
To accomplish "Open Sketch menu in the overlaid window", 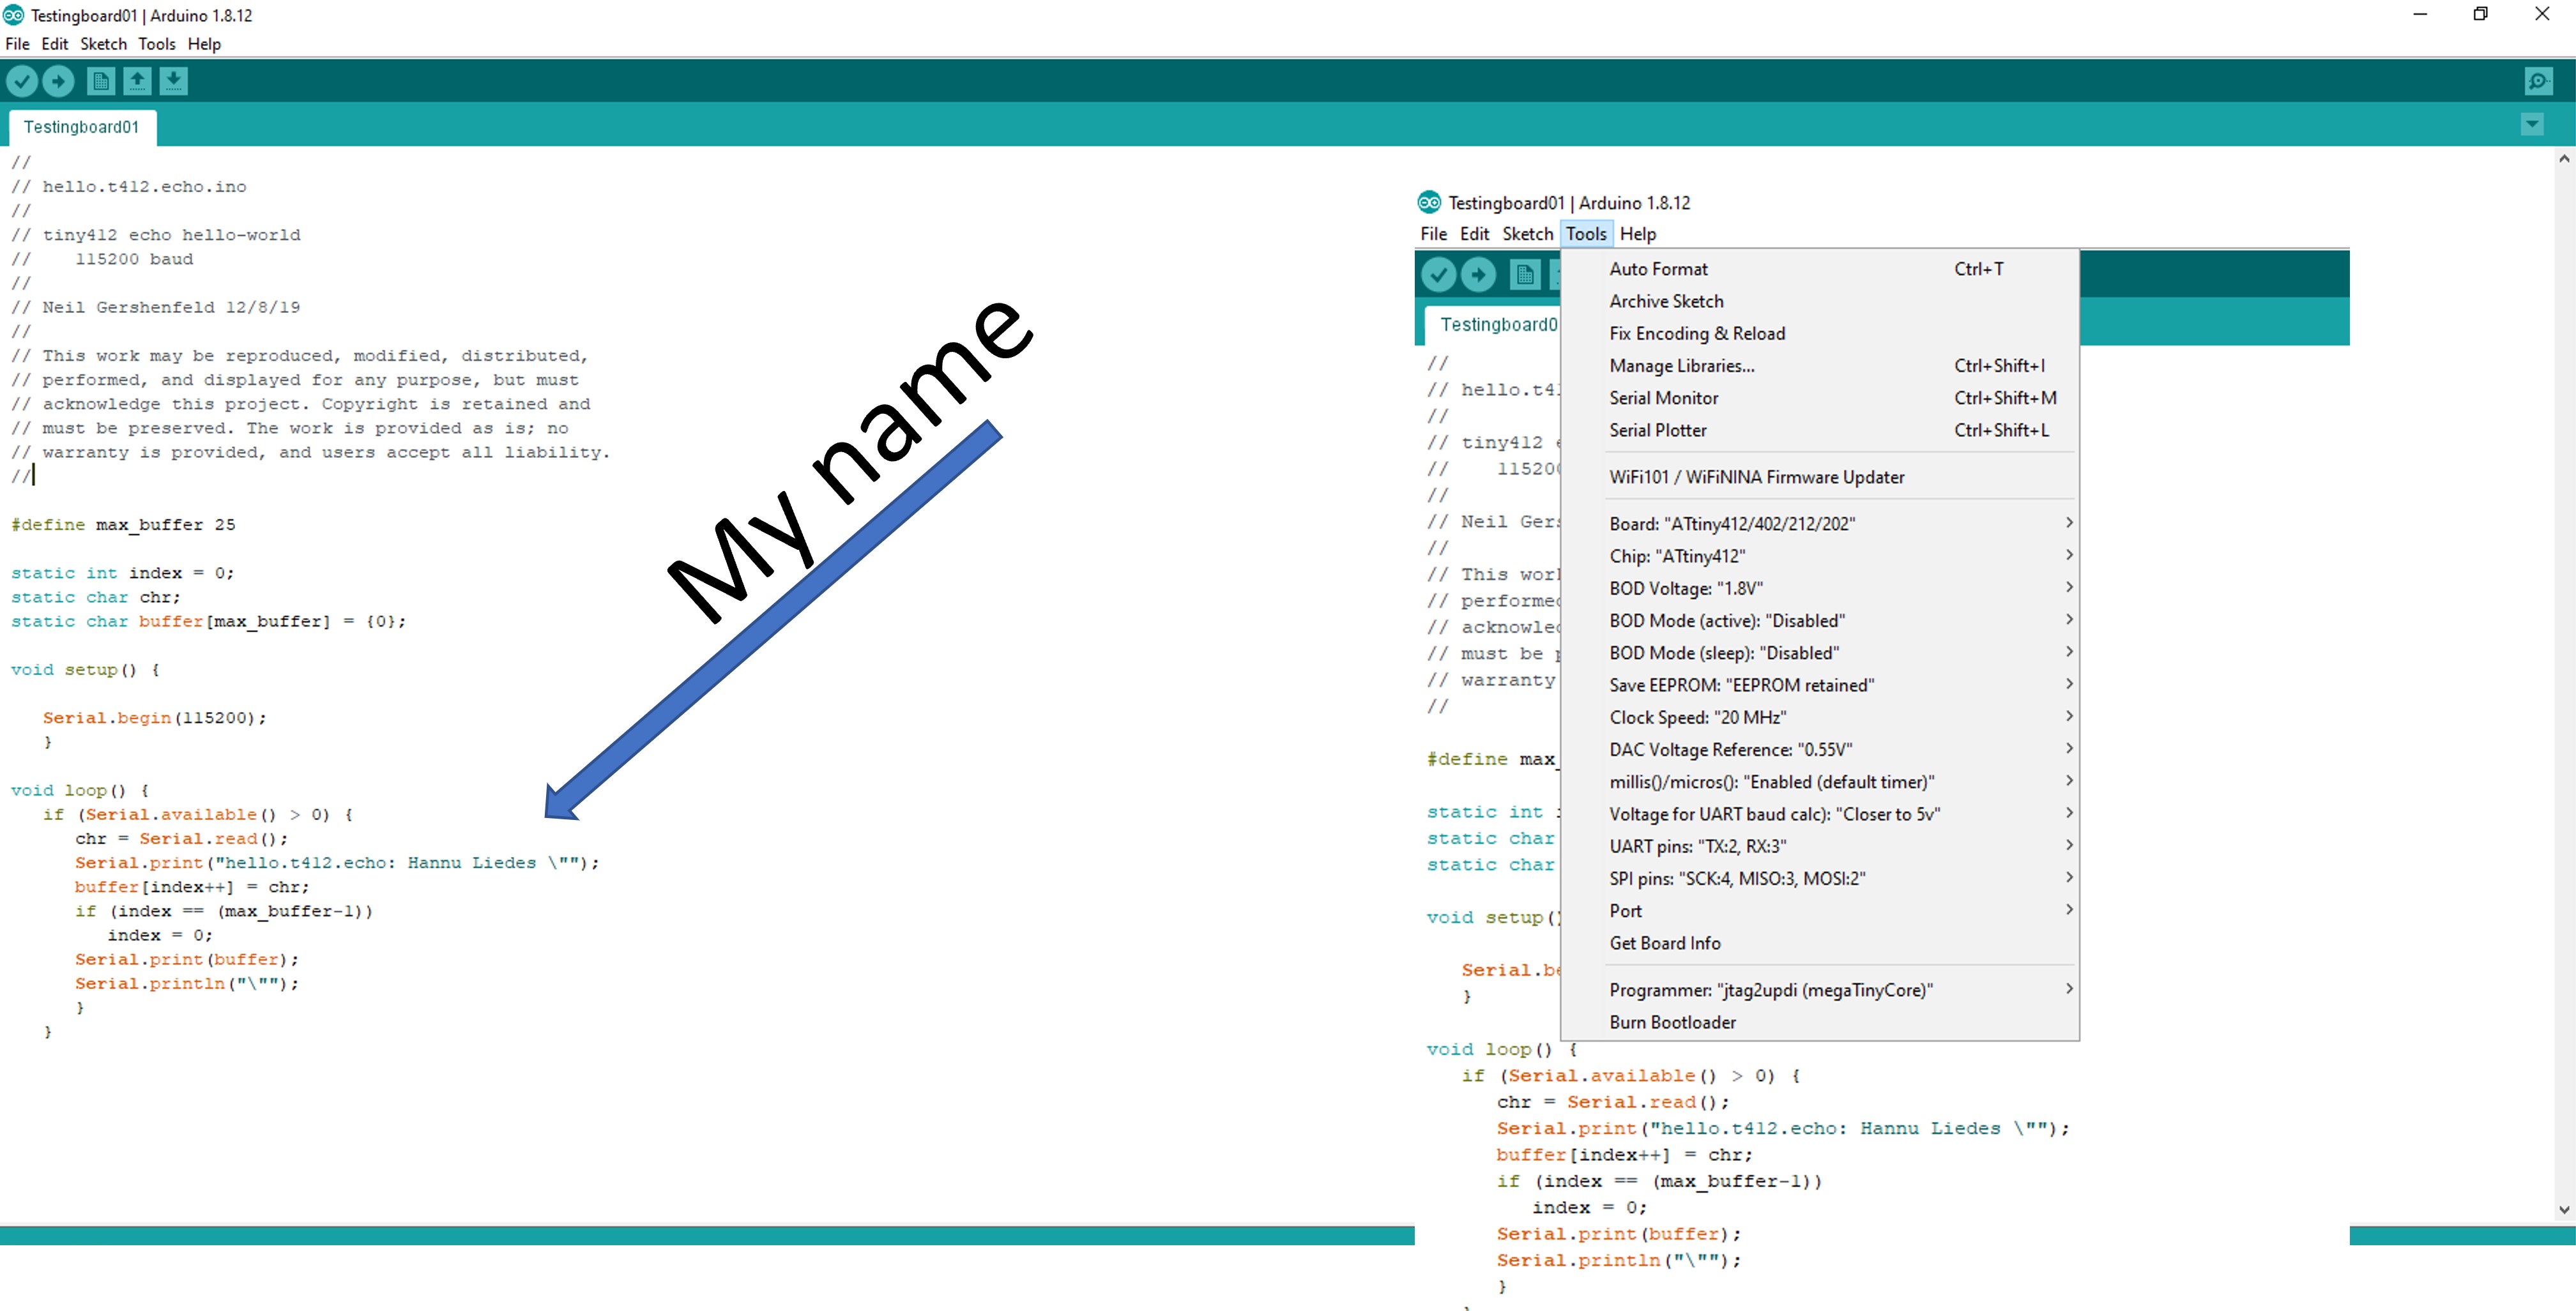I will [1527, 234].
